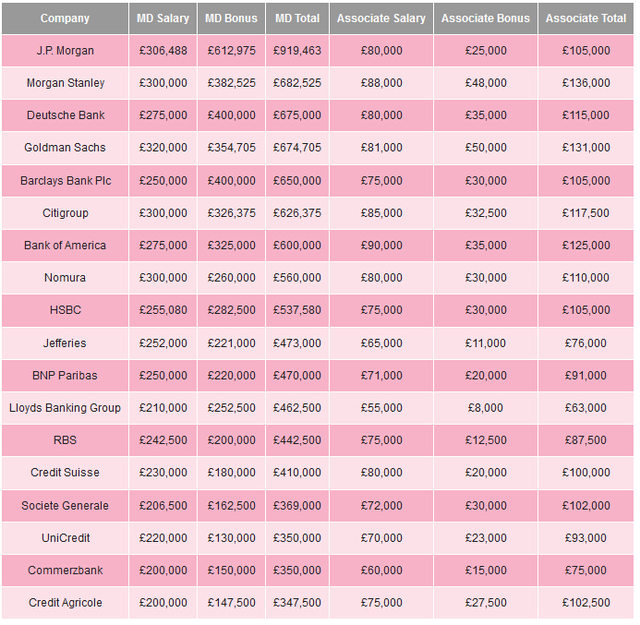Click J.P. Morgan MD Total £919,463
Image resolution: width=640 pixels, height=625 pixels.
[297, 51]
